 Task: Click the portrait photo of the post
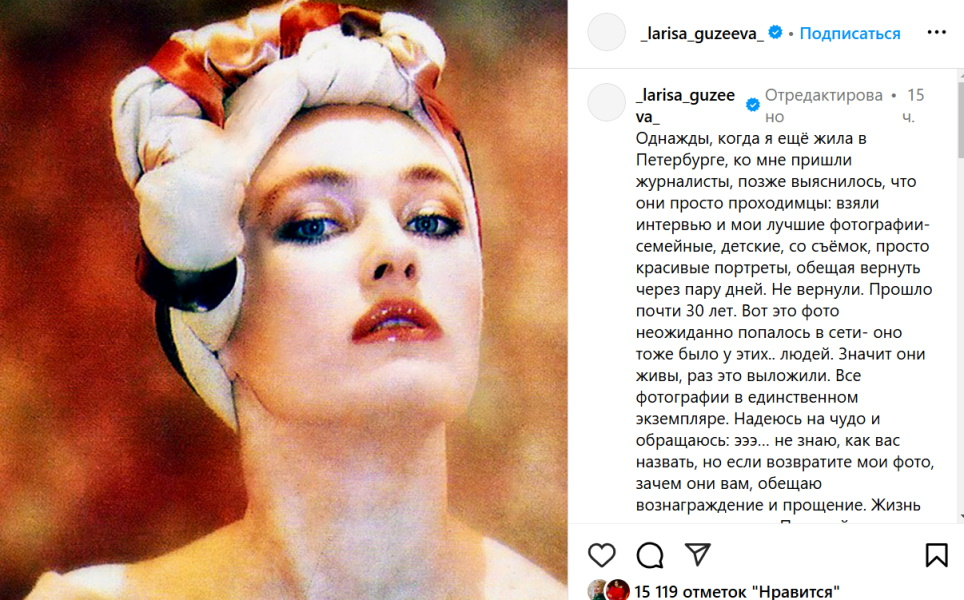click(x=283, y=300)
